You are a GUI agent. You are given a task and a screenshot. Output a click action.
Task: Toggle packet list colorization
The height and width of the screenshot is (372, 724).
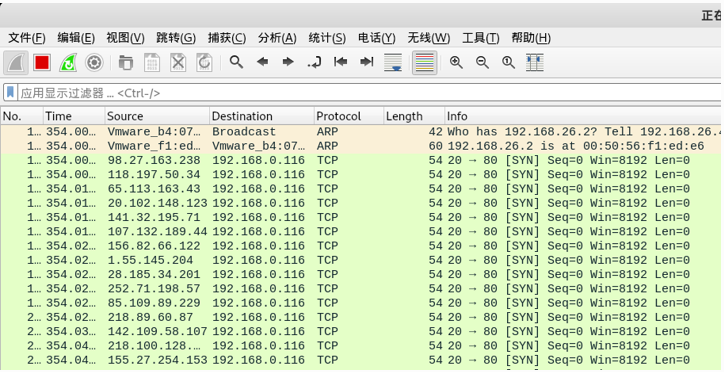point(424,63)
